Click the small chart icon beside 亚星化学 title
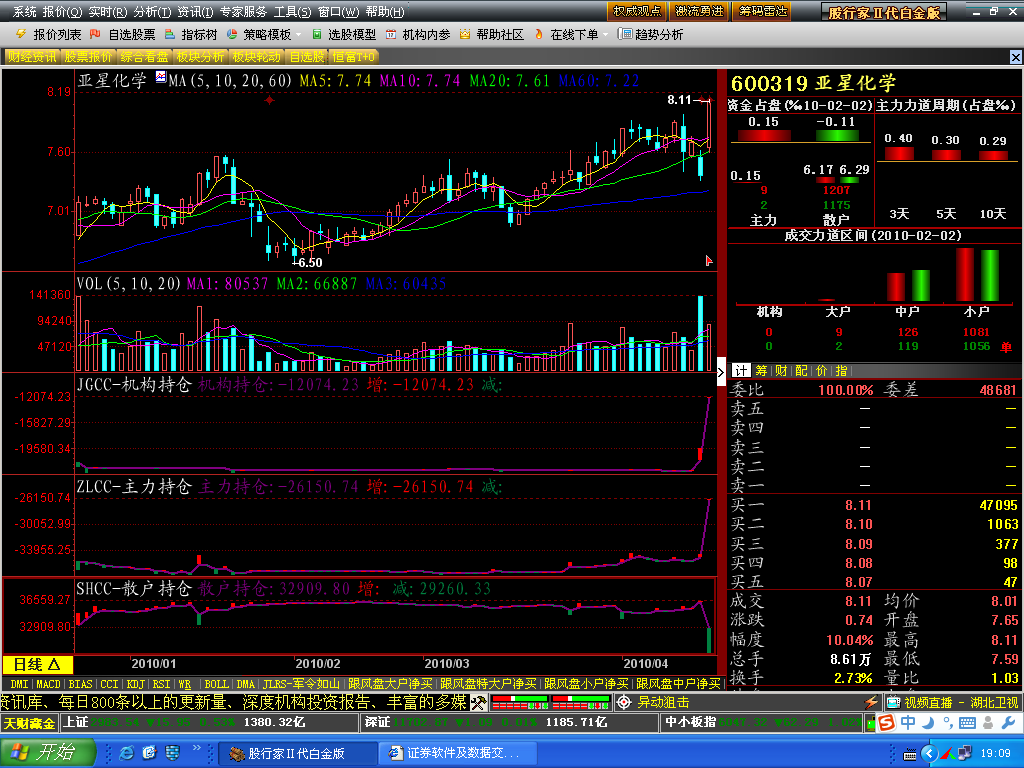 click(161, 78)
